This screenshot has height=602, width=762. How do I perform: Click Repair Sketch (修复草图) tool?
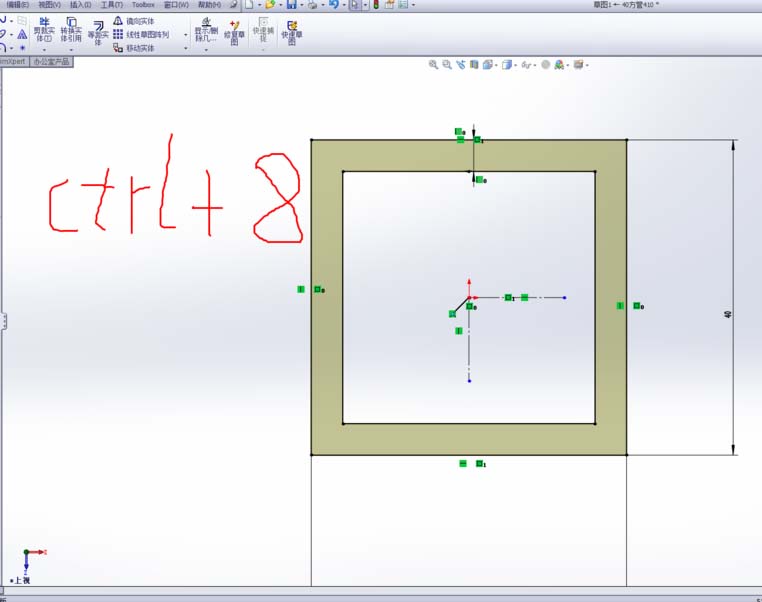(234, 33)
